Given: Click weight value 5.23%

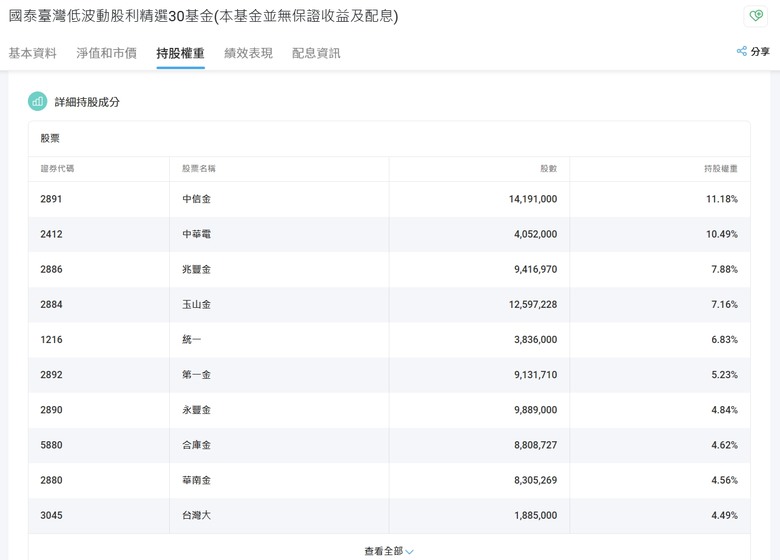Looking at the screenshot, I should [724, 375].
